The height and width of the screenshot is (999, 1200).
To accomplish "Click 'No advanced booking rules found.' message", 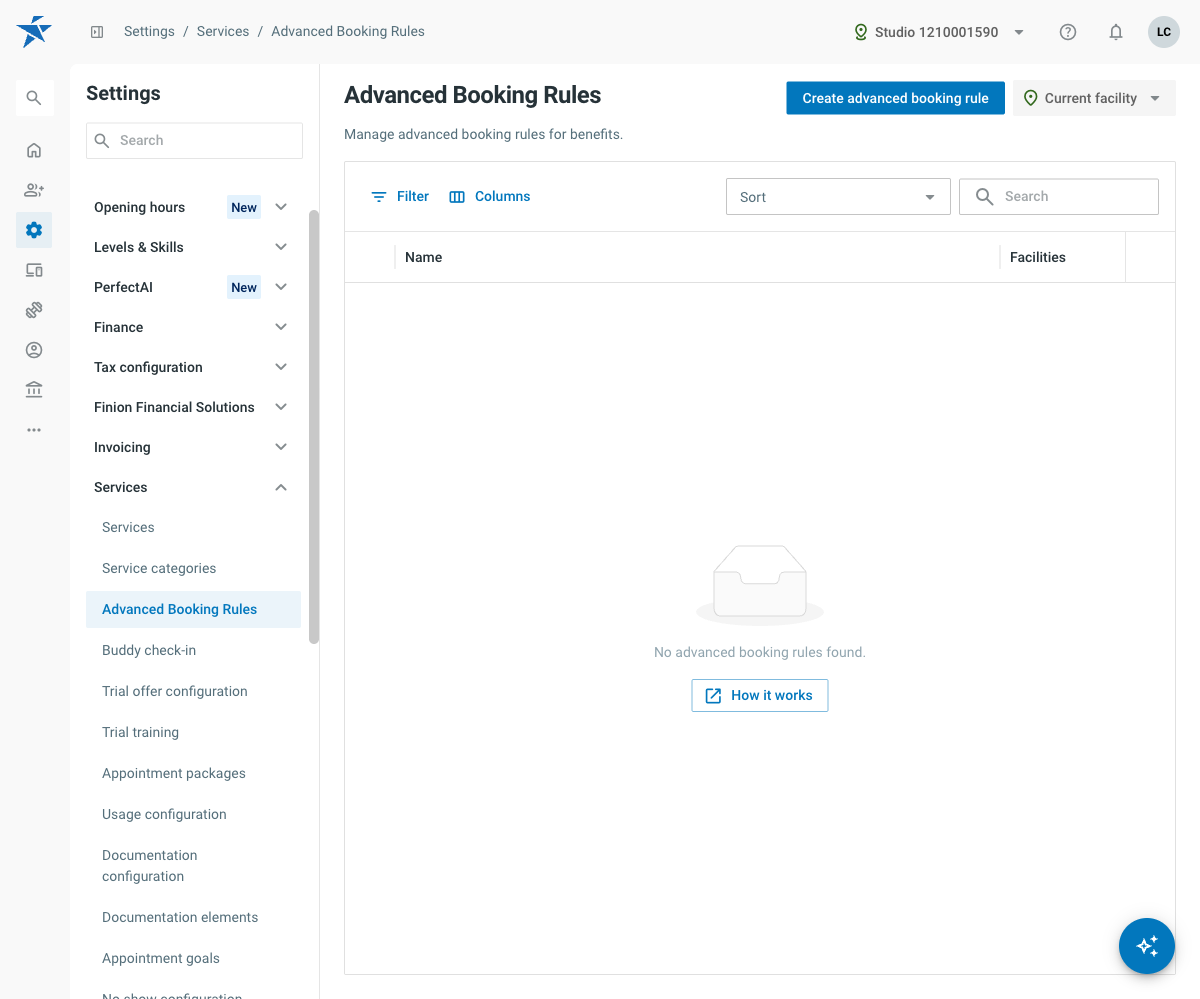I will point(760,652).
